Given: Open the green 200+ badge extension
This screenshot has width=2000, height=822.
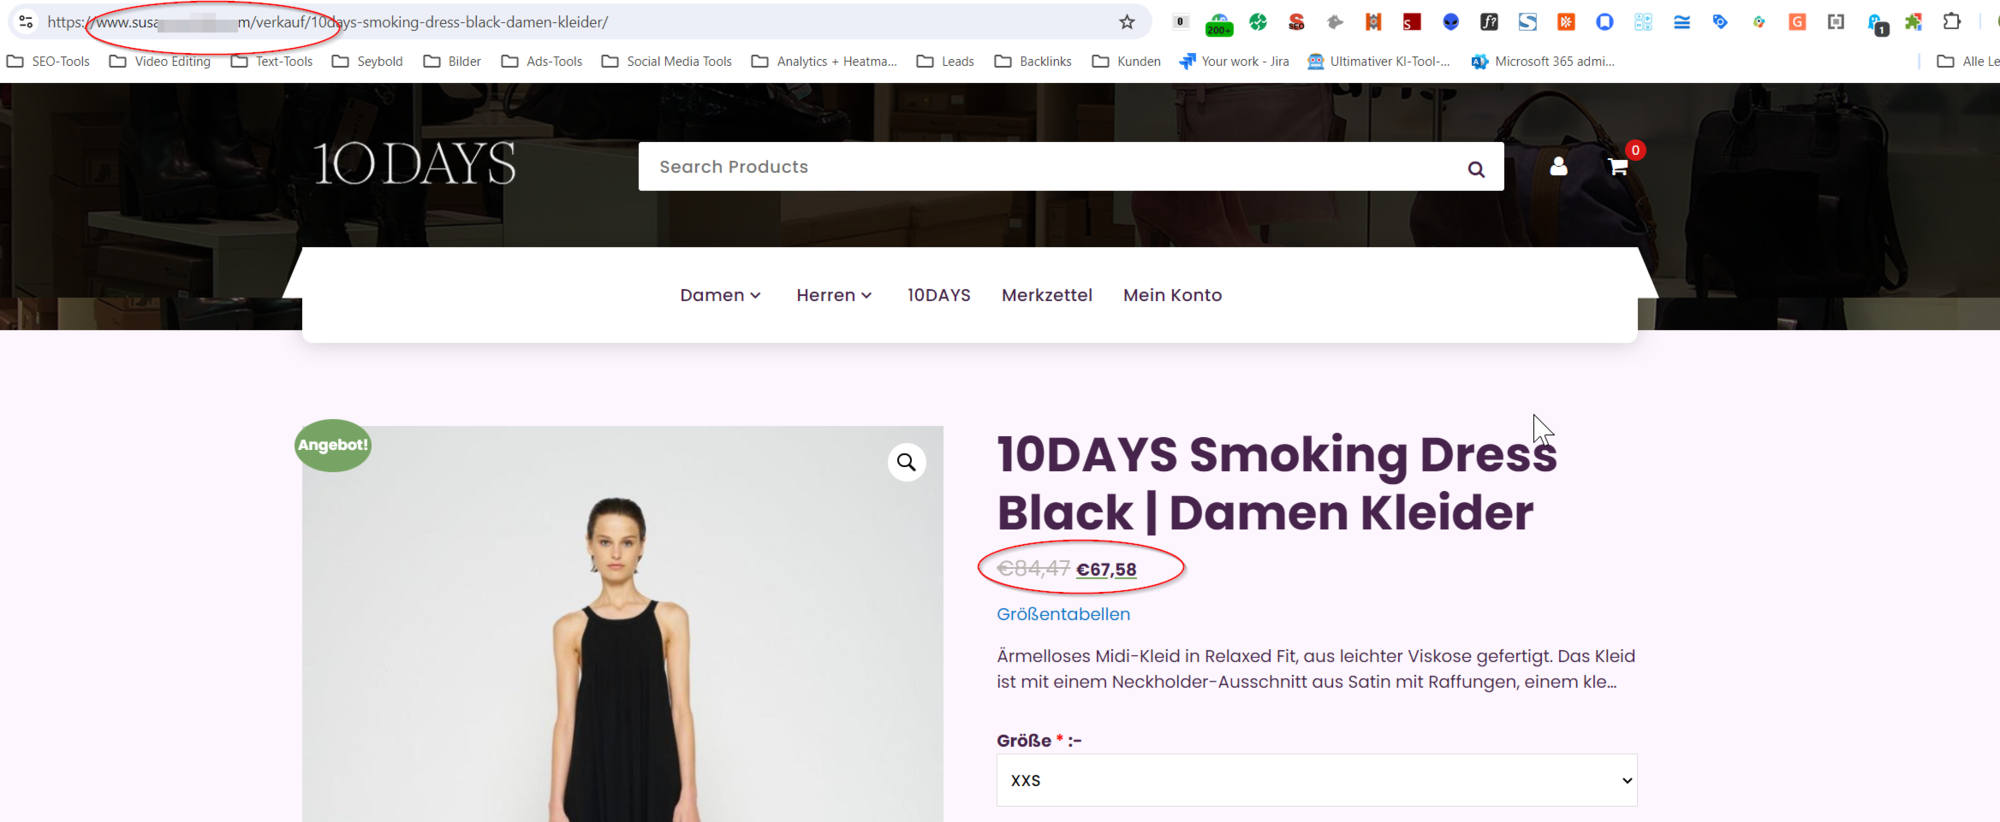Looking at the screenshot, I should coord(1219,23).
